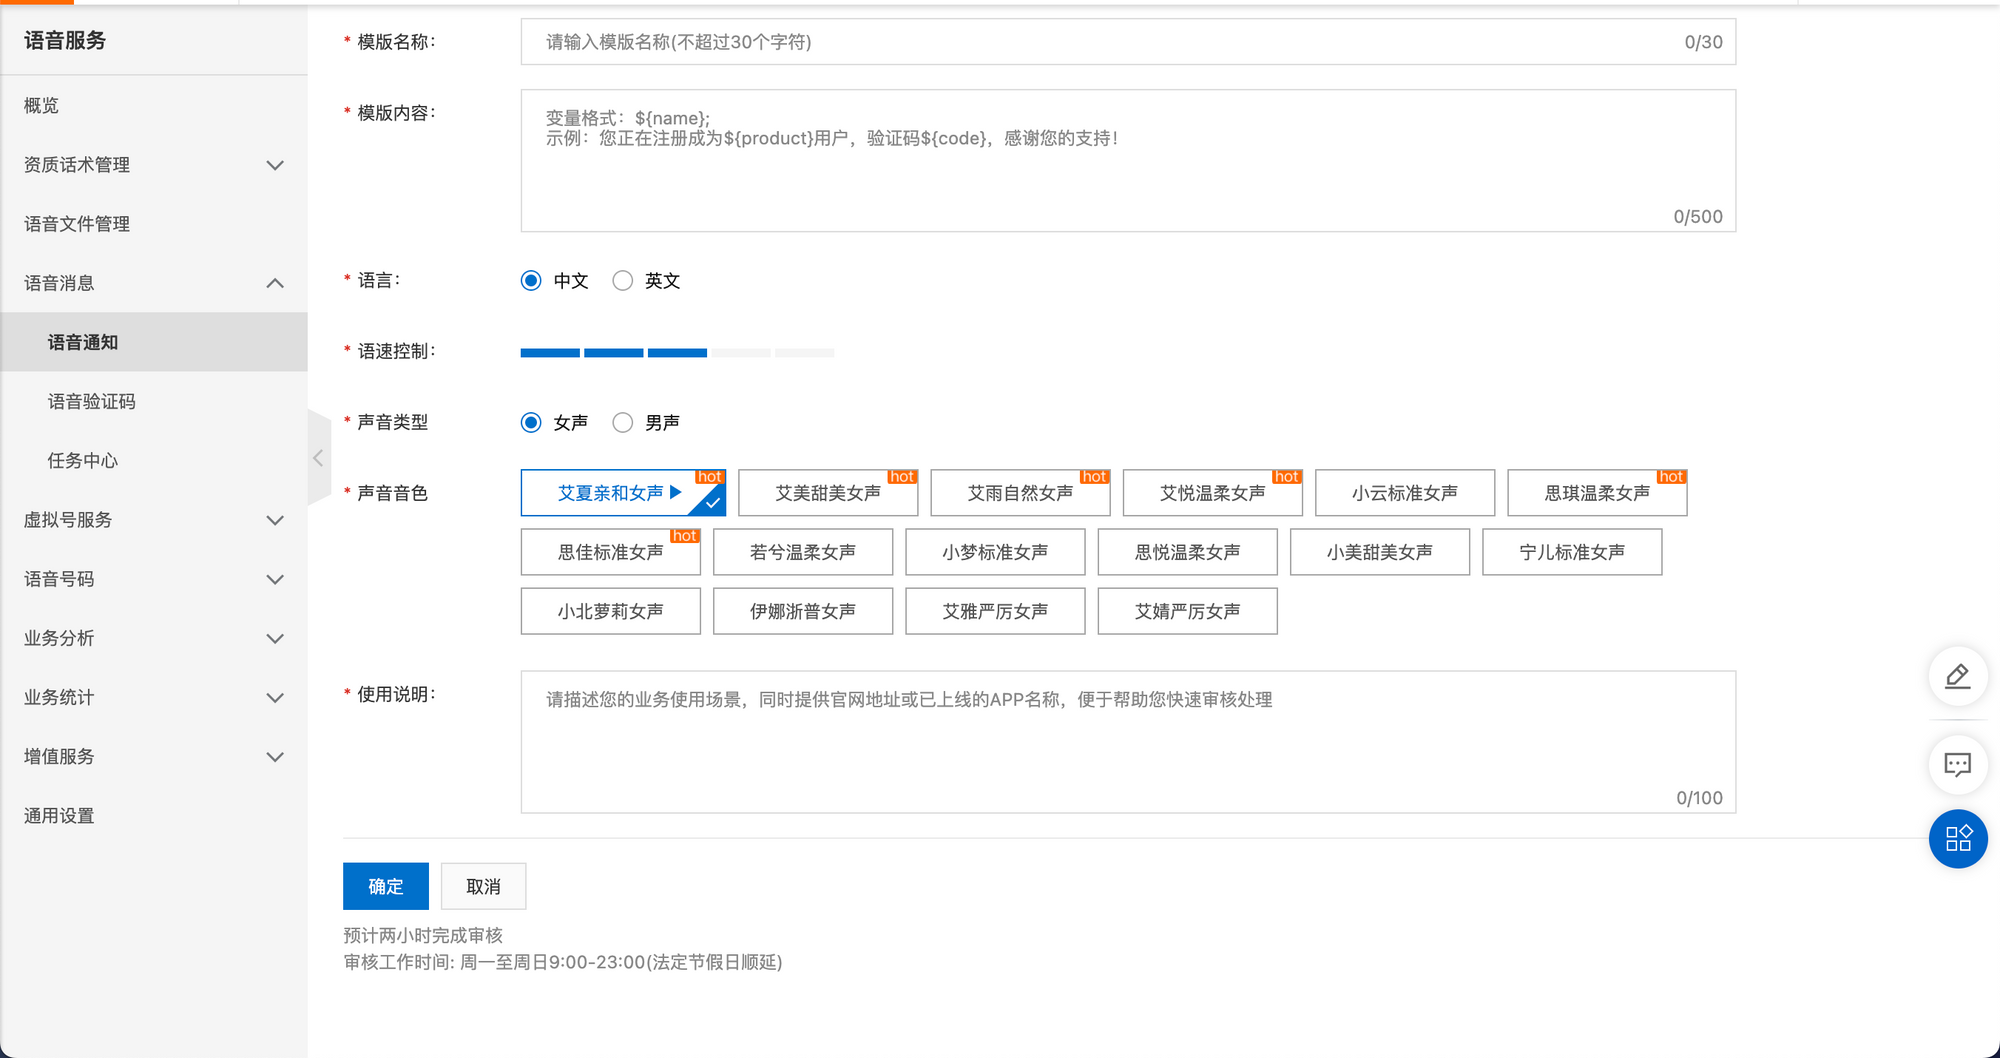This screenshot has width=2000, height=1058.
Task: Select the 男声 voice type radio button
Action: (623, 423)
